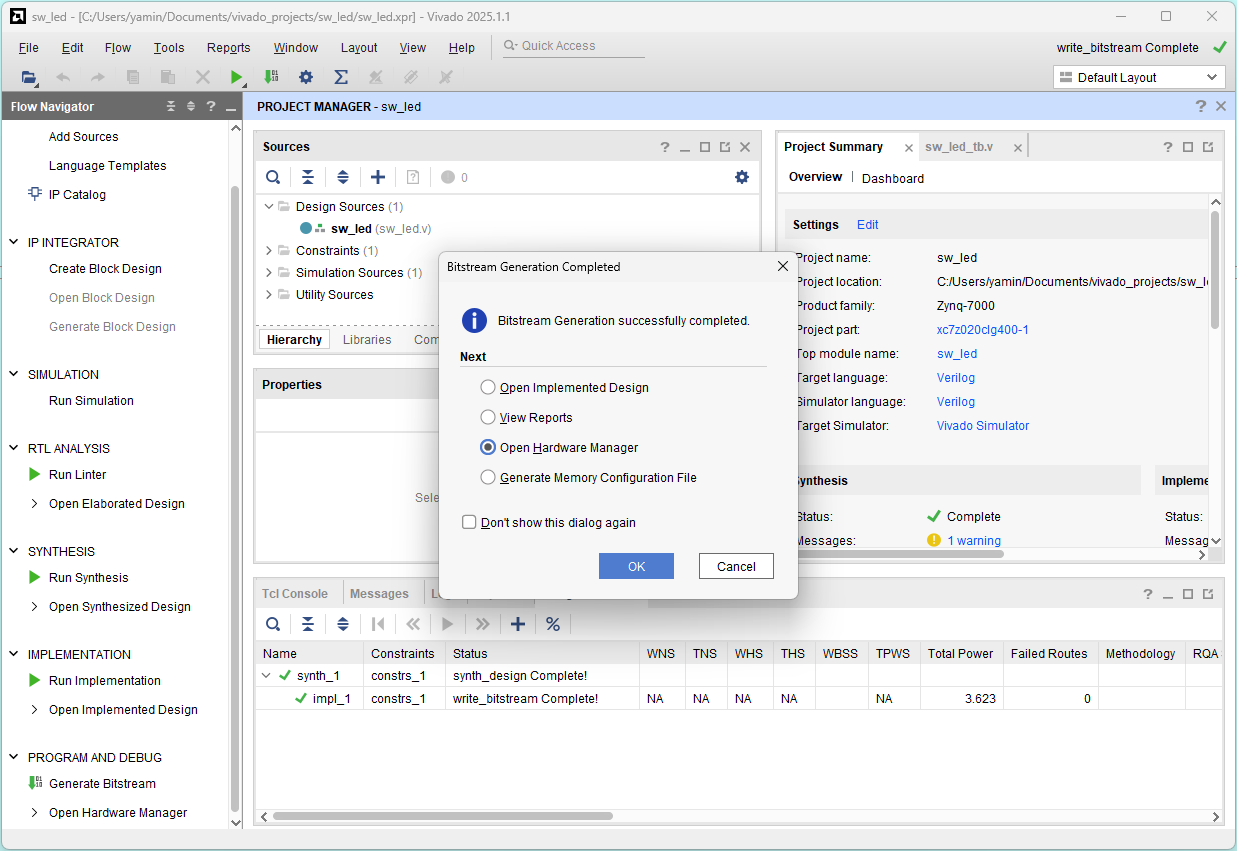Expand the Constraints folder in Sources
The width and height of the screenshot is (1237, 851).
pos(269,251)
